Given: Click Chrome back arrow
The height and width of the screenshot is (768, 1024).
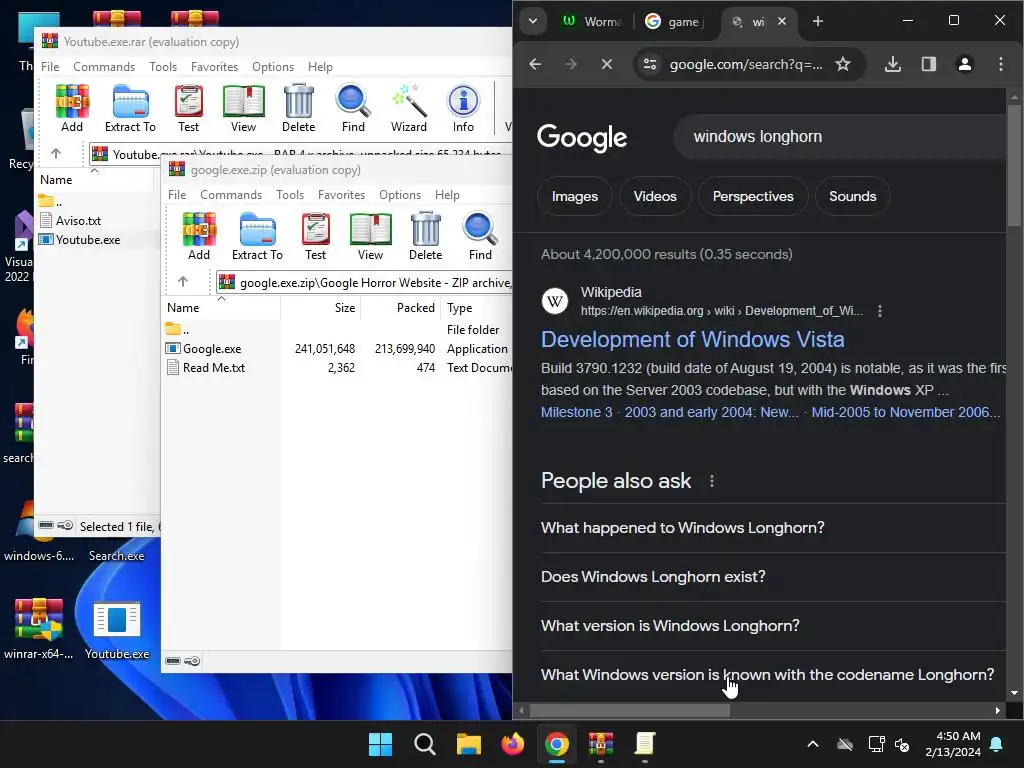Looking at the screenshot, I should tap(535, 64).
